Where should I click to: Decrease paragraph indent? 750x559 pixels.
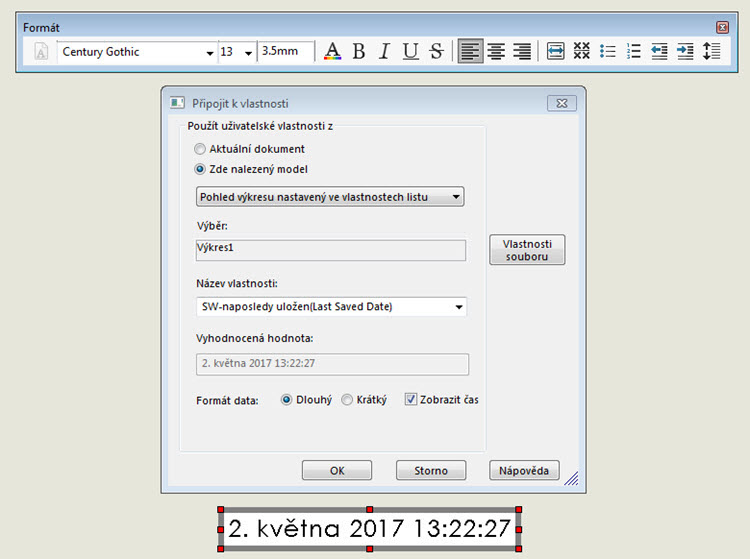[659, 51]
